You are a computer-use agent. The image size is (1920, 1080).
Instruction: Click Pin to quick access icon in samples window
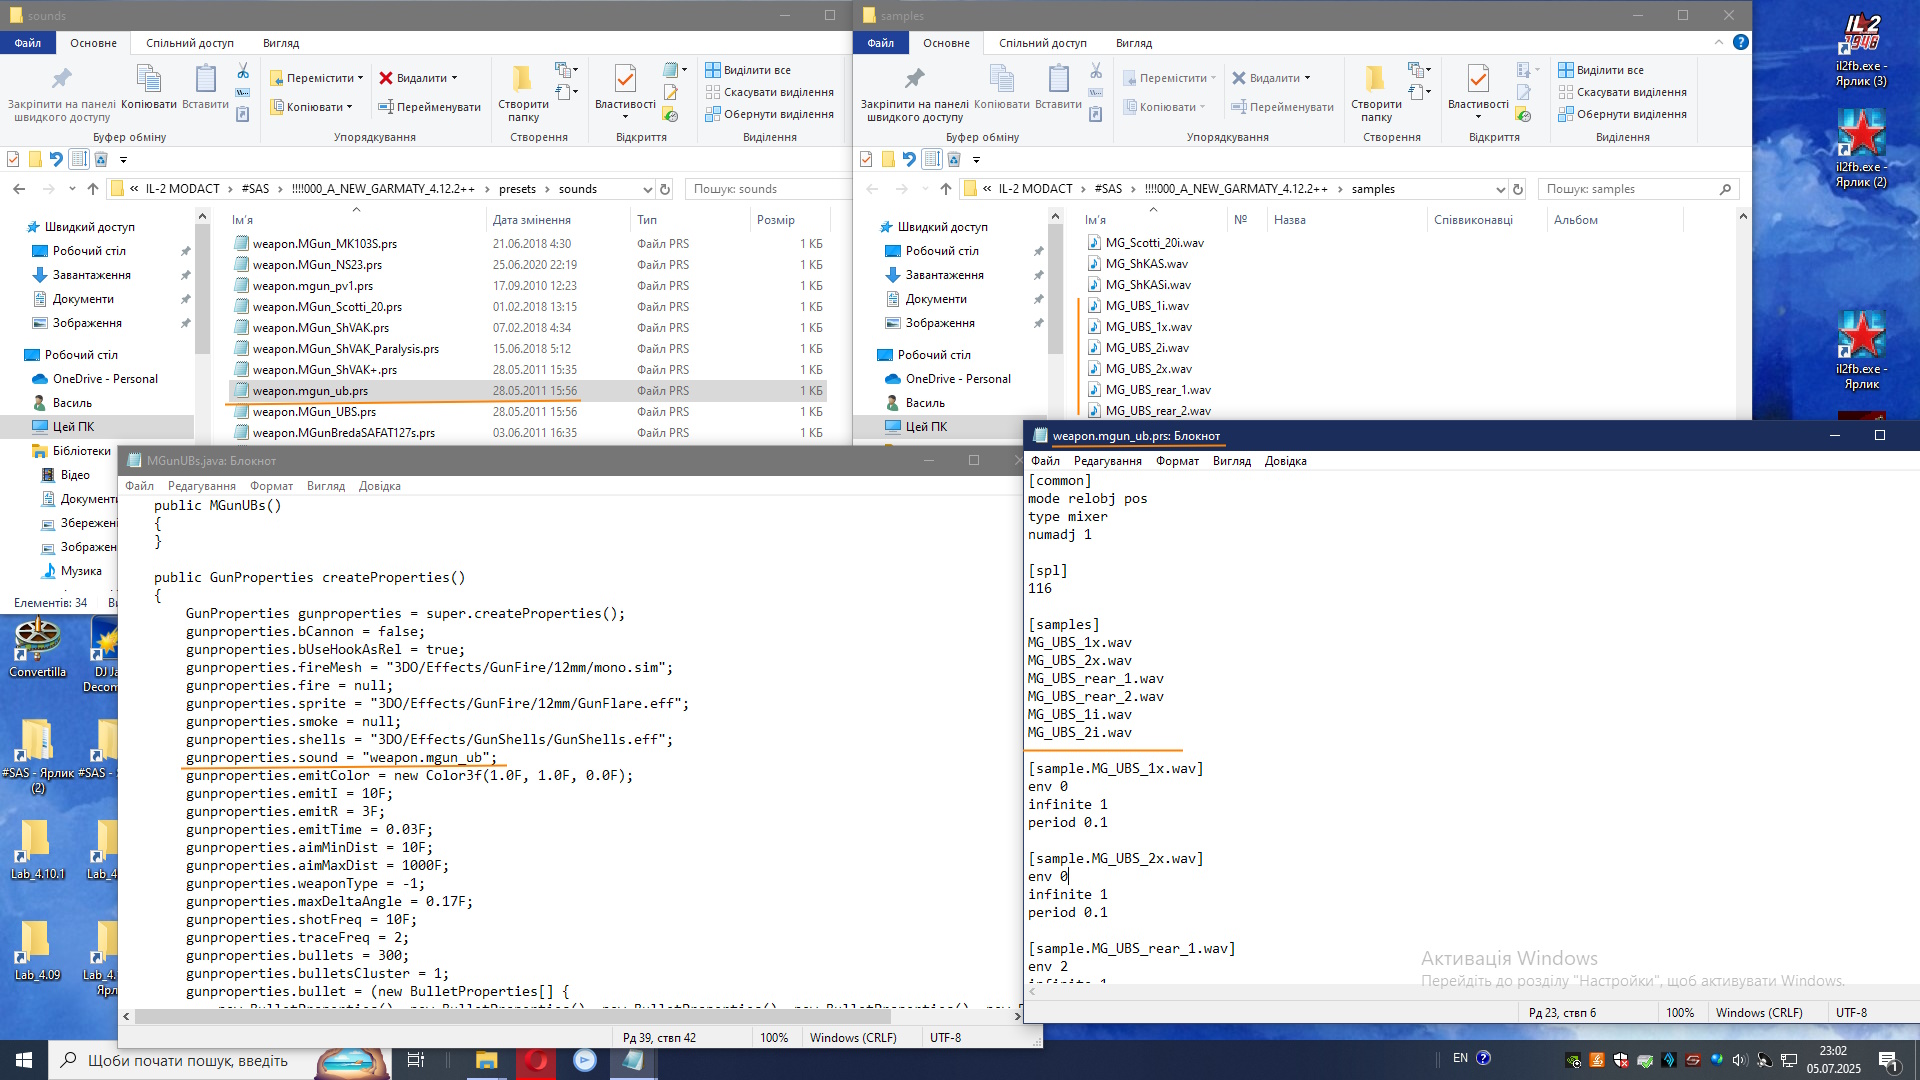pos(914,80)
